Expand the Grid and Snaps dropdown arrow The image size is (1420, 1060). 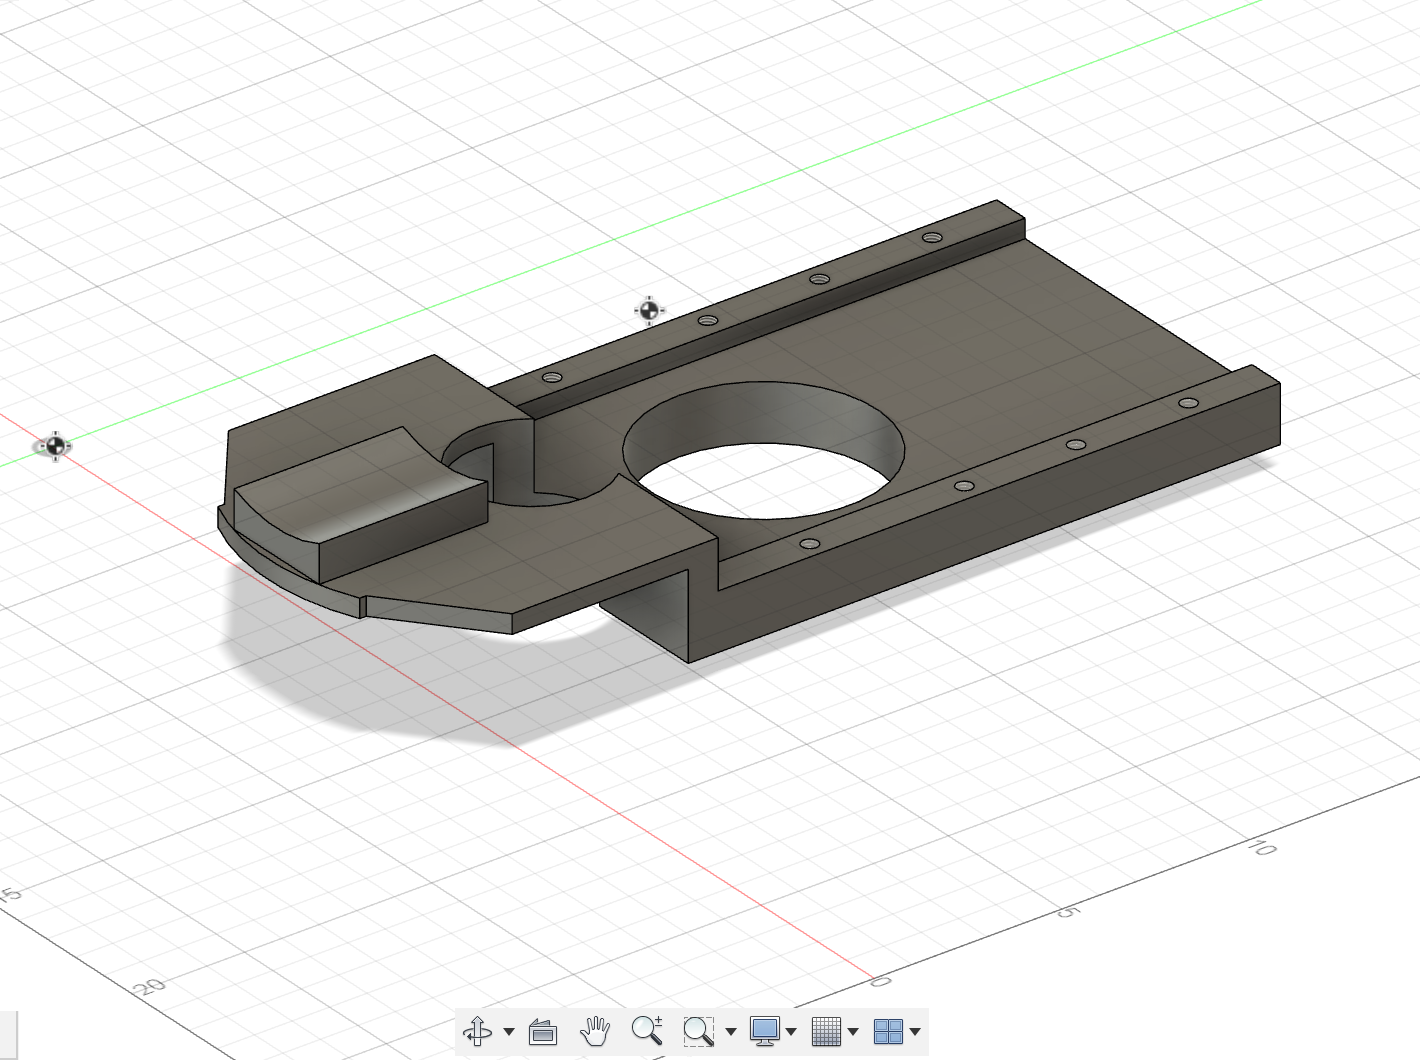click(x=853, y=1032)
